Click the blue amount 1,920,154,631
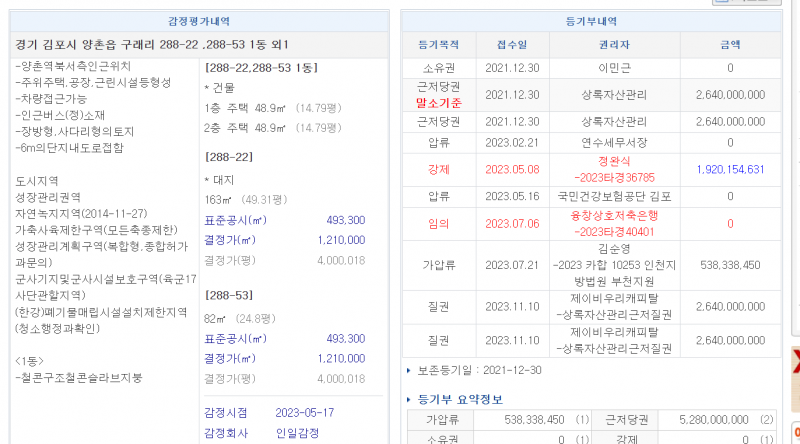 [x=730, y=169]
